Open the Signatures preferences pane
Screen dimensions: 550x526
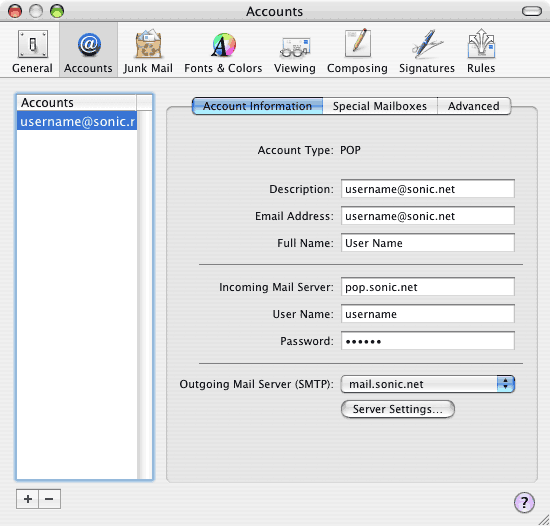pos(427,51)
